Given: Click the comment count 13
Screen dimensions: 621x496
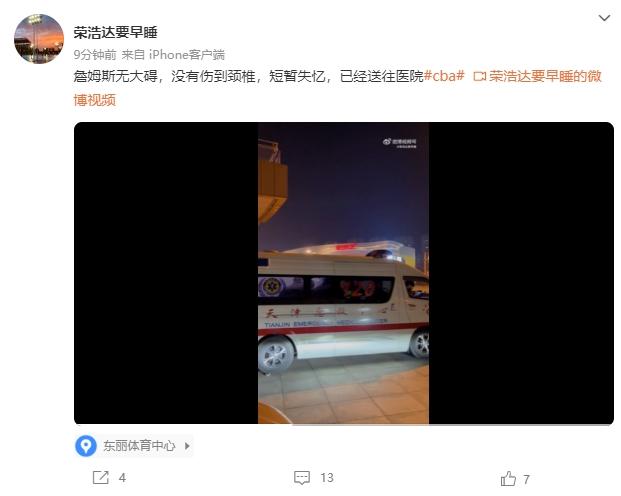Looking at the screenshot, I should pos(327,478).
